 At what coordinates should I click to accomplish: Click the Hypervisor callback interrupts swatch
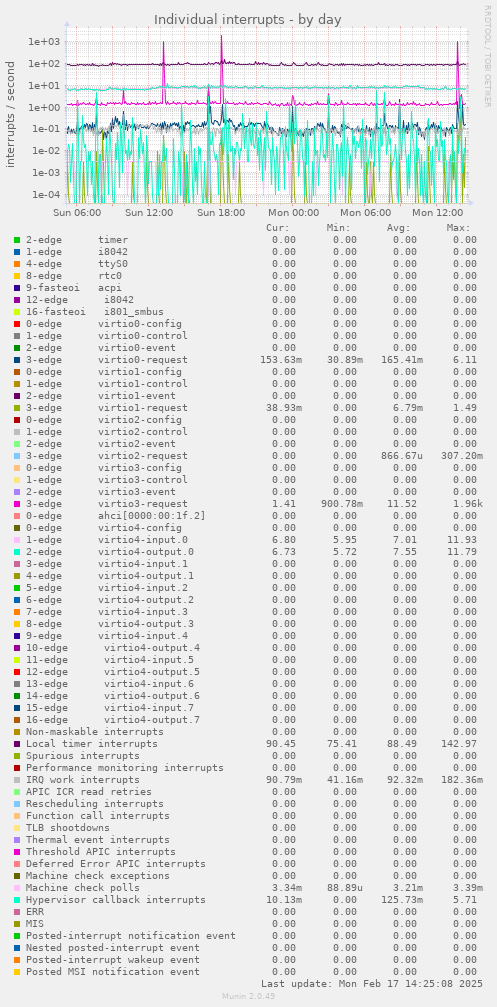click(x=17, y=900)
